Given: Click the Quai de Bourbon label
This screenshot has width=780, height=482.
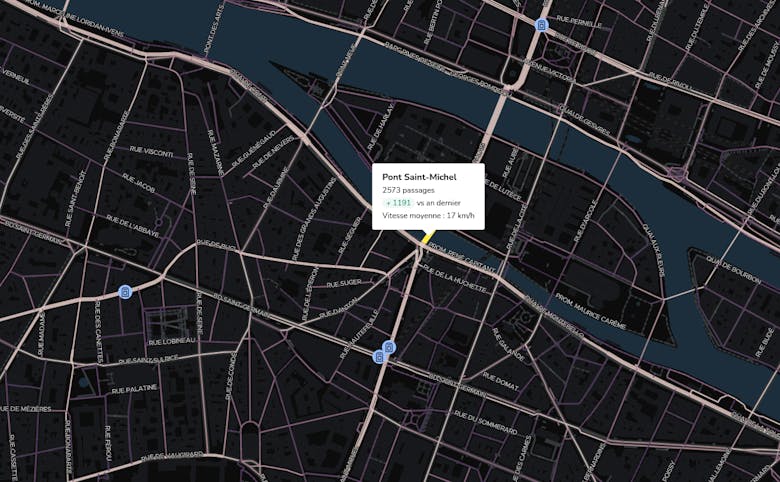Looking at the screenshot, I should [x=734, y=270].
